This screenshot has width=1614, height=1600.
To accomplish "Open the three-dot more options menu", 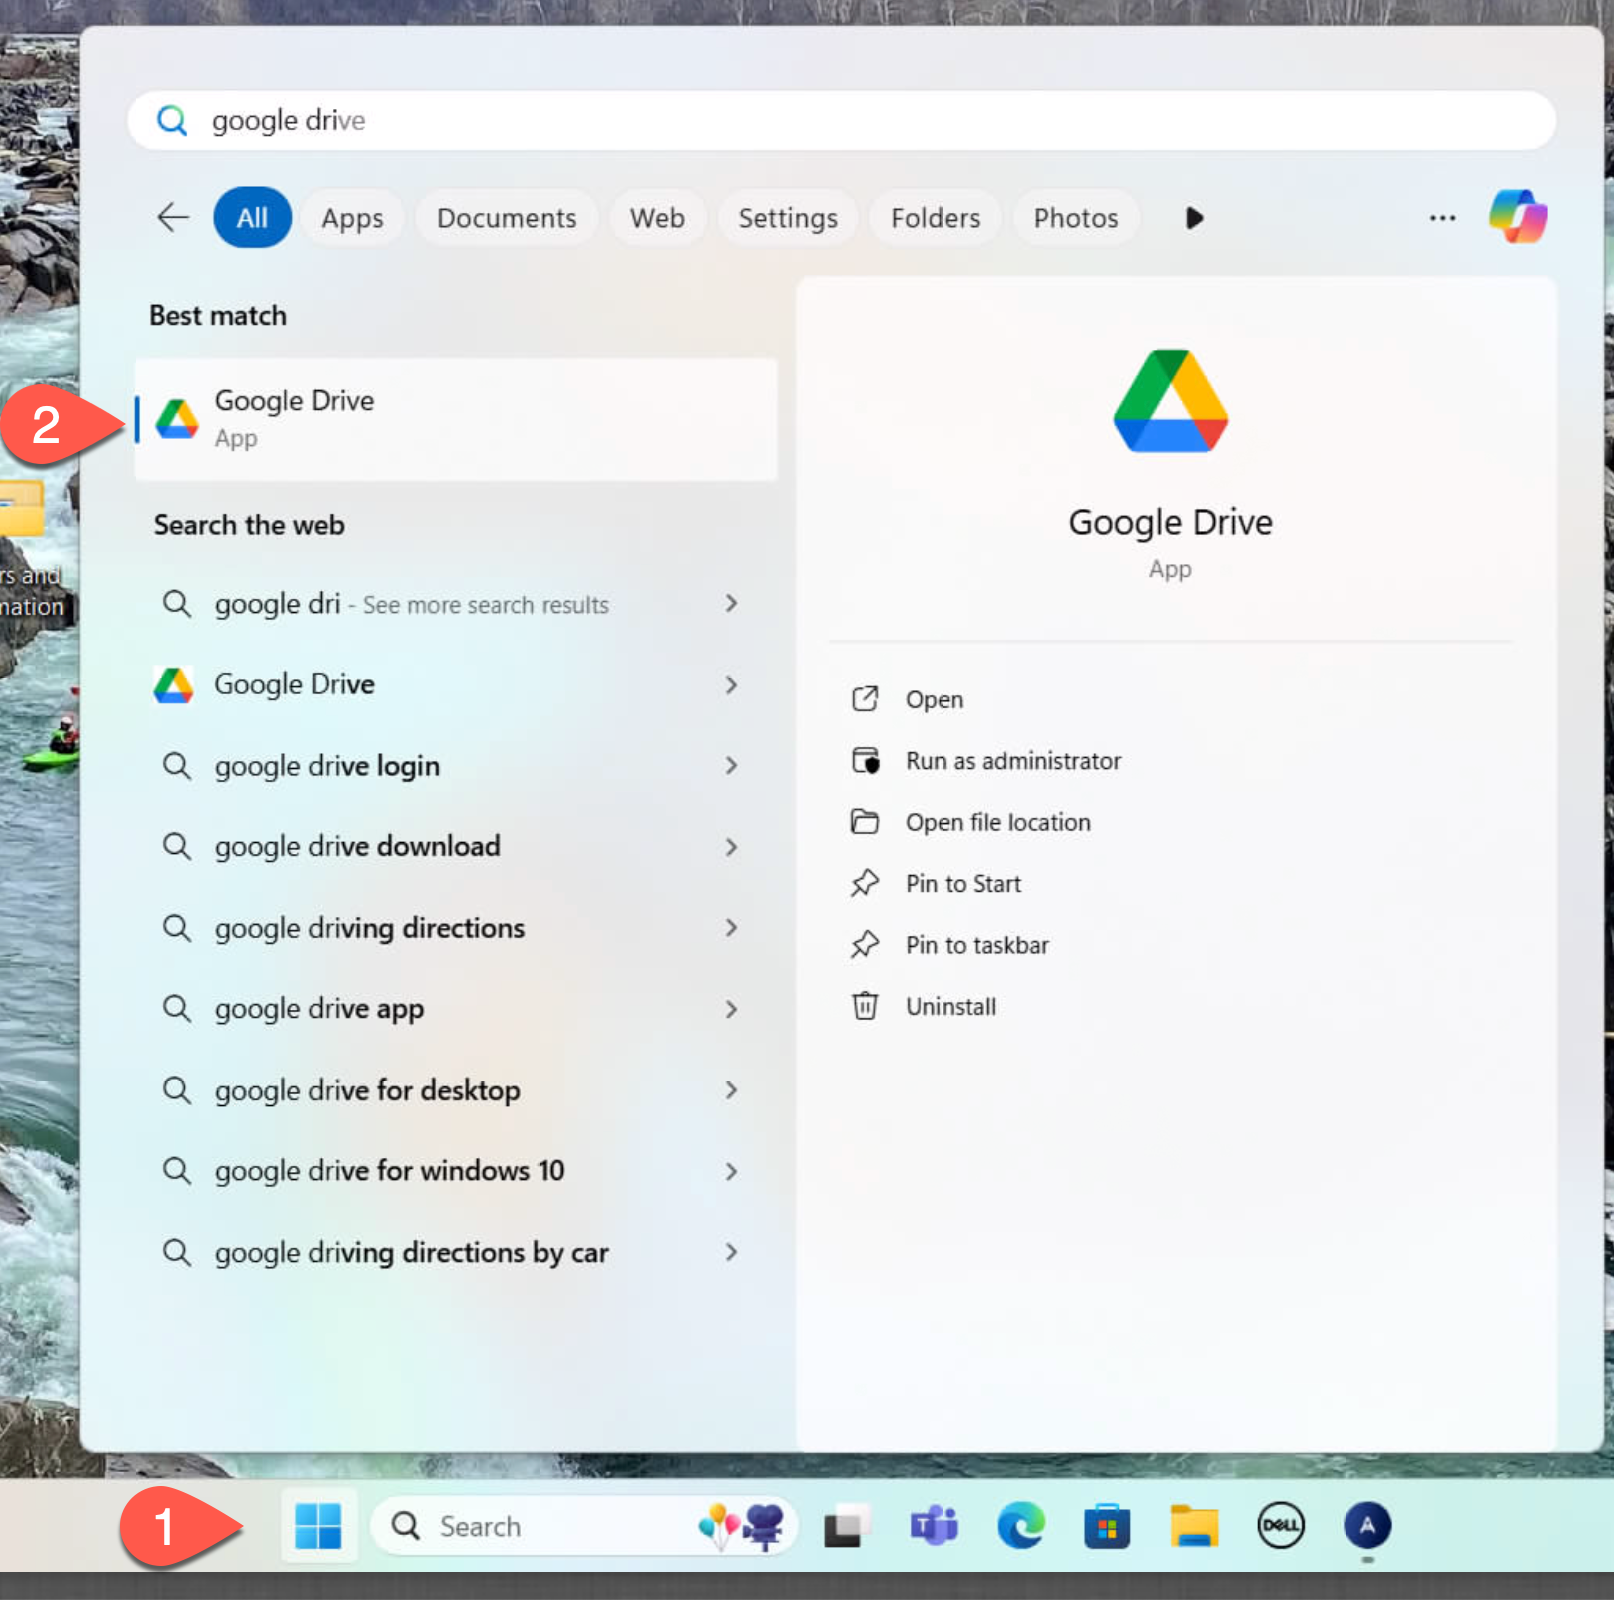I will click(x=1442, y=217).
